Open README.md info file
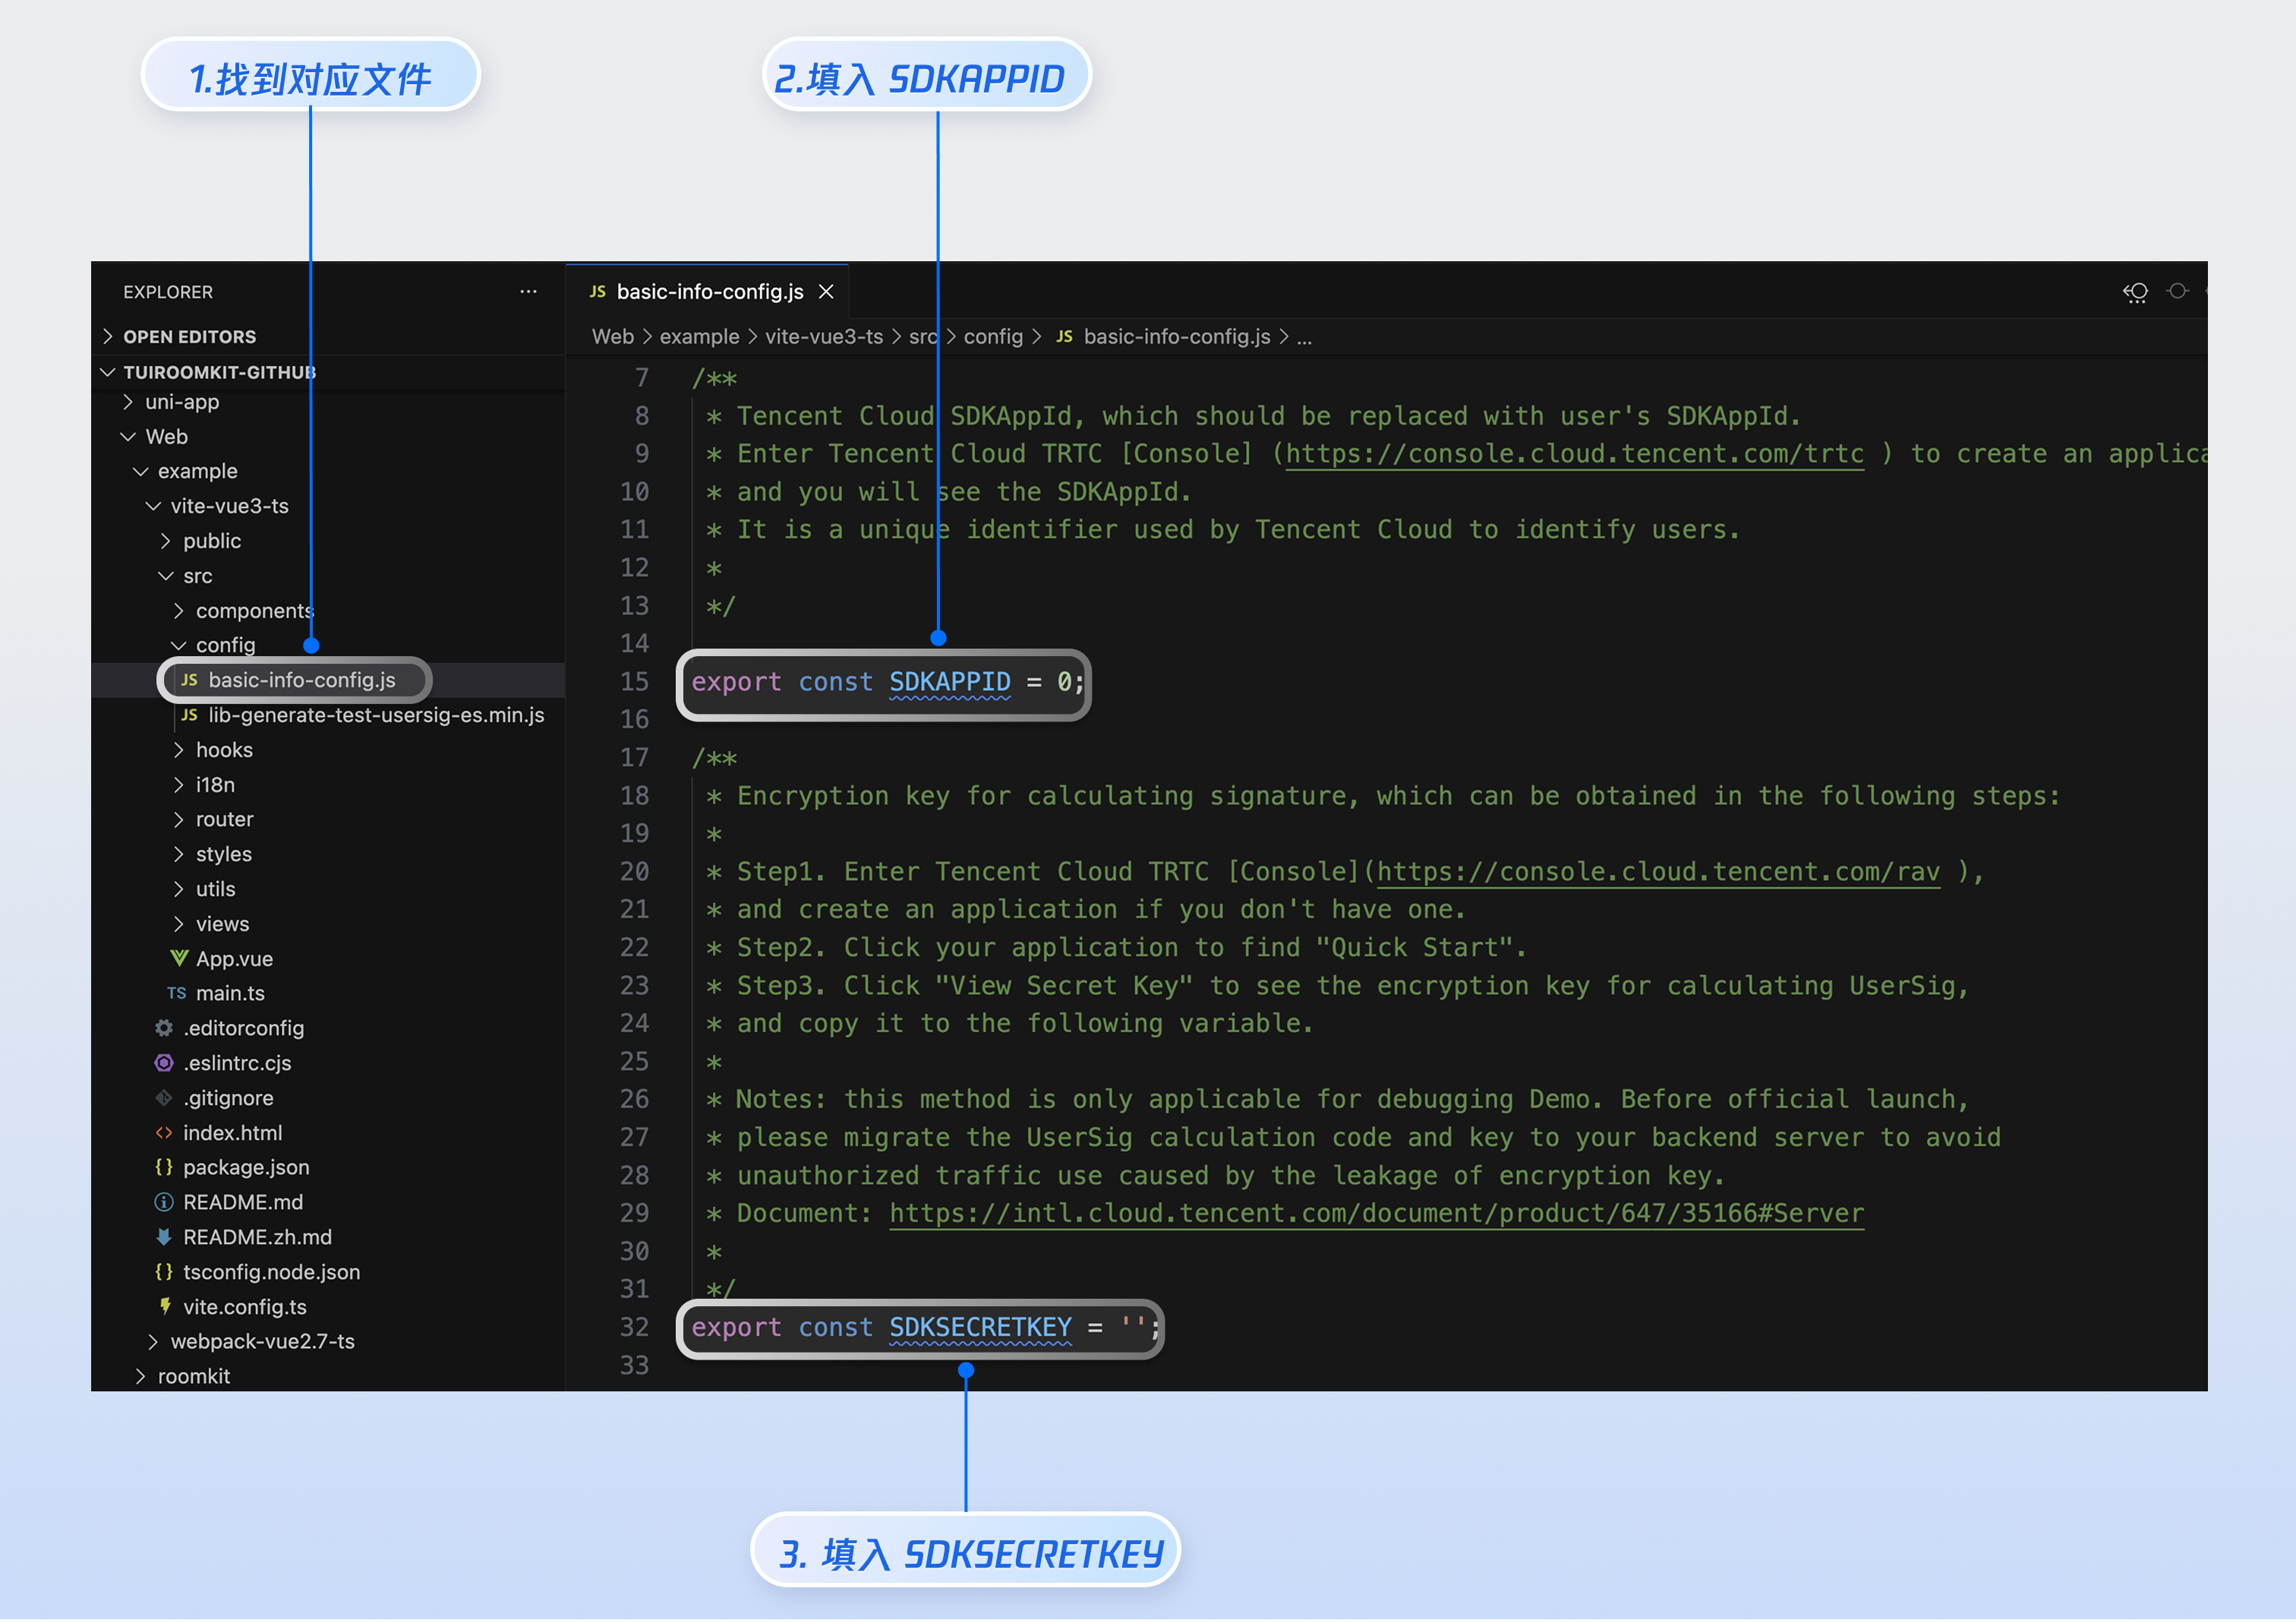The image size is (2296, 1623). 242,1202
